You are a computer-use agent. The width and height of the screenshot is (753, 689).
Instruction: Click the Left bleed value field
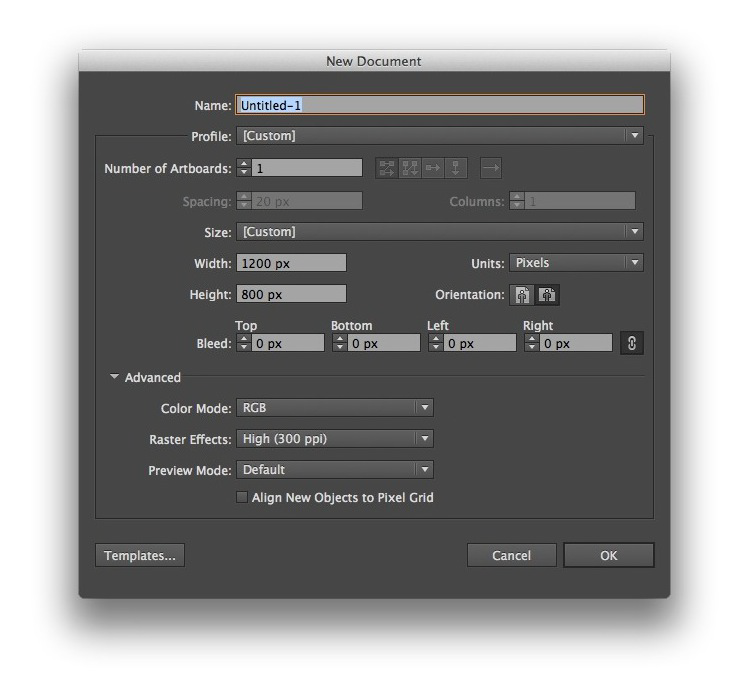(x=480, y=343)
